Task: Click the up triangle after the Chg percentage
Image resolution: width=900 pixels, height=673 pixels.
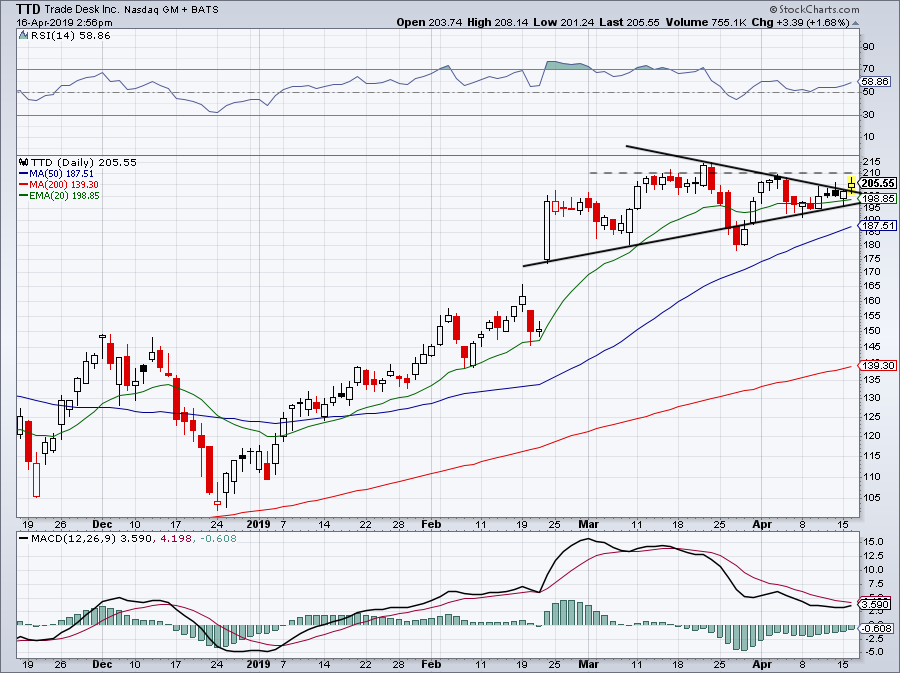Action: 856,23
